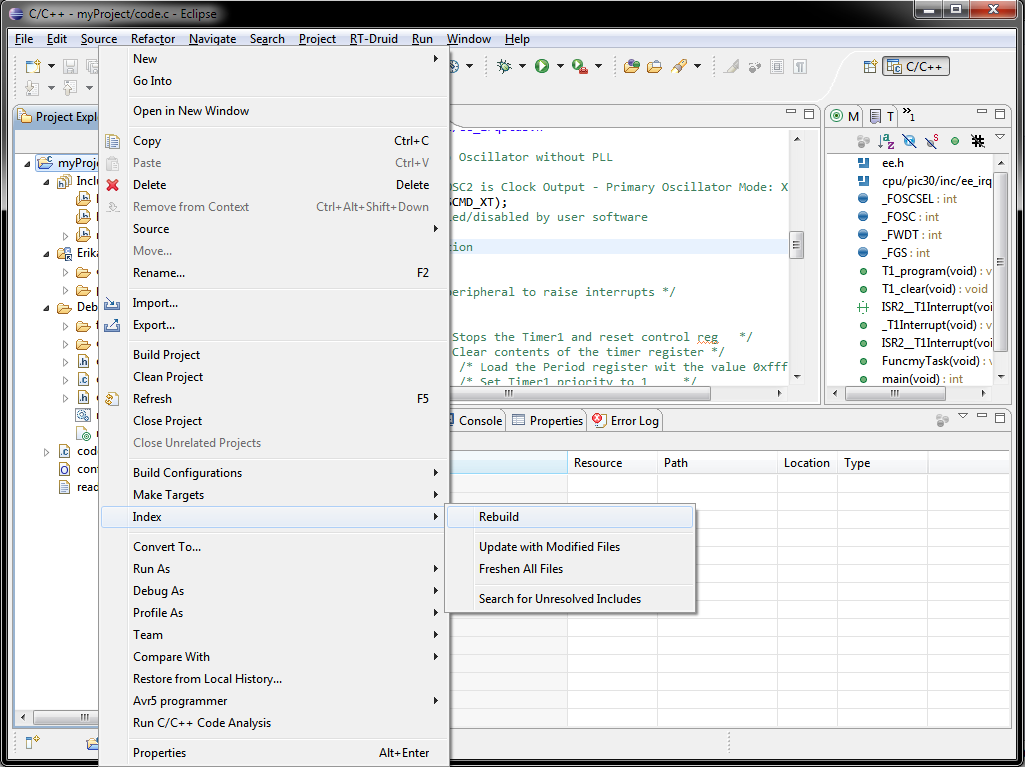
Task: Select "ee.h" include in Outline
Action: click(x=892, y=163)
